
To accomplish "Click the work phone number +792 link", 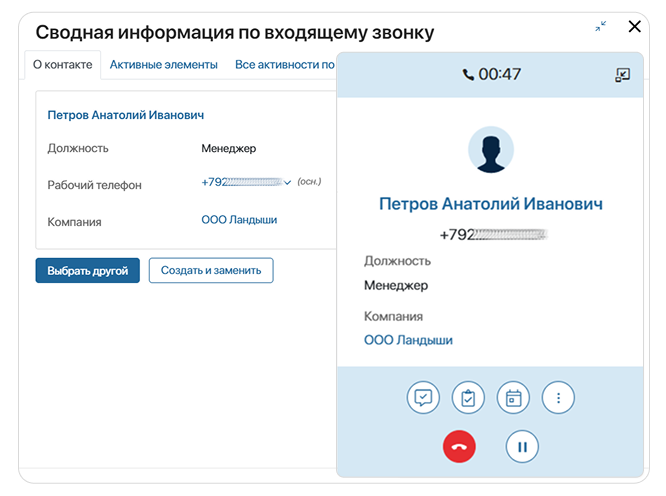I will coord(242,182).
